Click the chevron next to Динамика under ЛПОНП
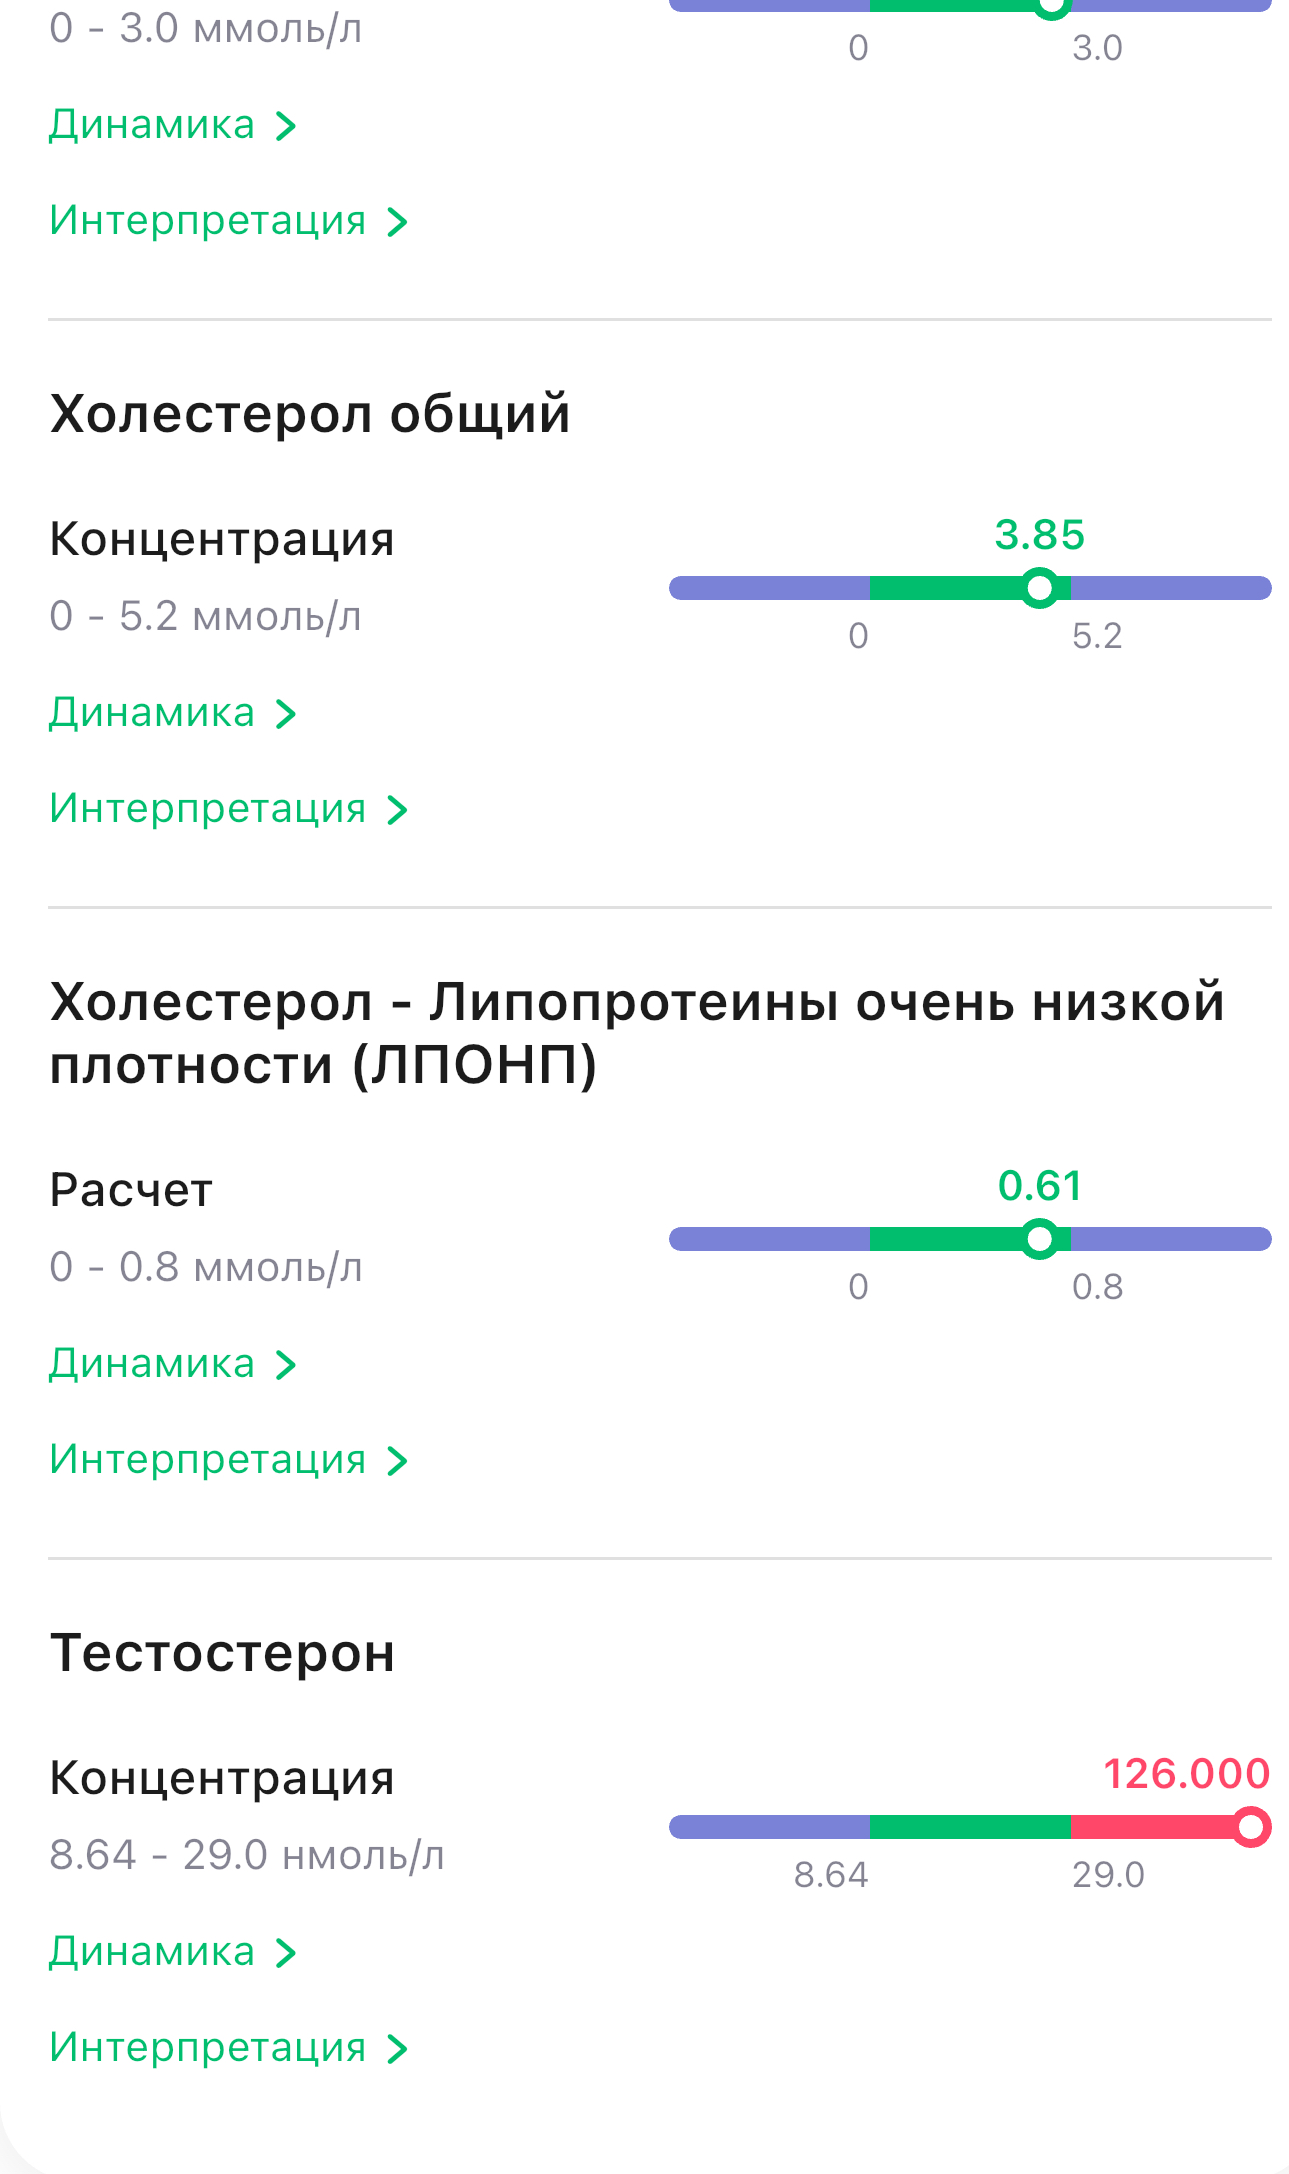 click(286, 1365)
